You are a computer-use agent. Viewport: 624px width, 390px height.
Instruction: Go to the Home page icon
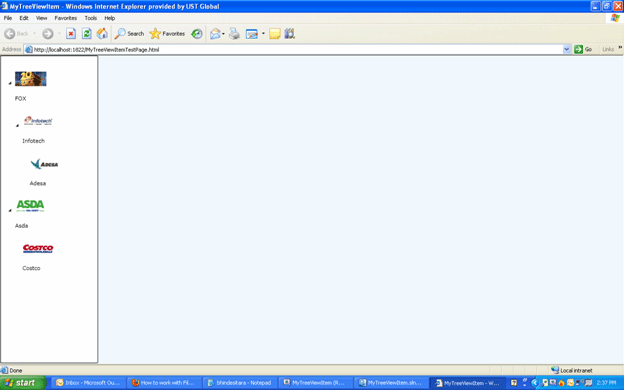tap(102, 34)
